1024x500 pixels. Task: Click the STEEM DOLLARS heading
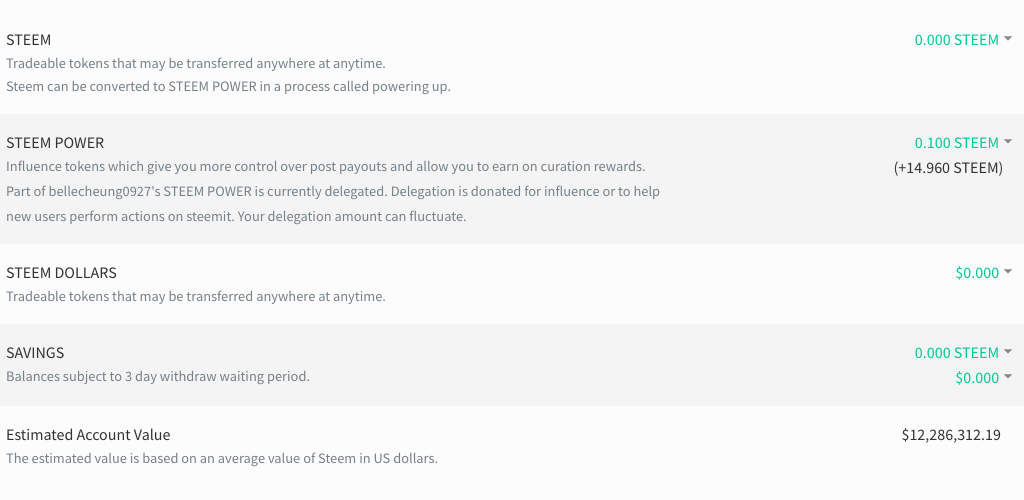pos(61,273)
